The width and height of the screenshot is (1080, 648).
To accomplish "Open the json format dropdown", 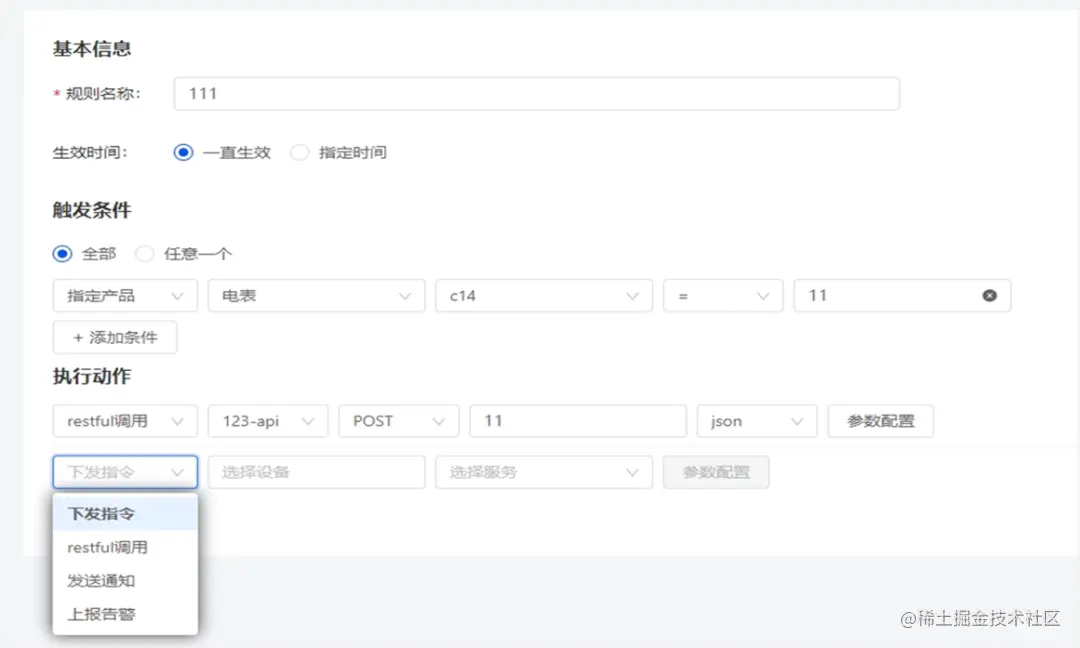I will click(x=757, y=421).
